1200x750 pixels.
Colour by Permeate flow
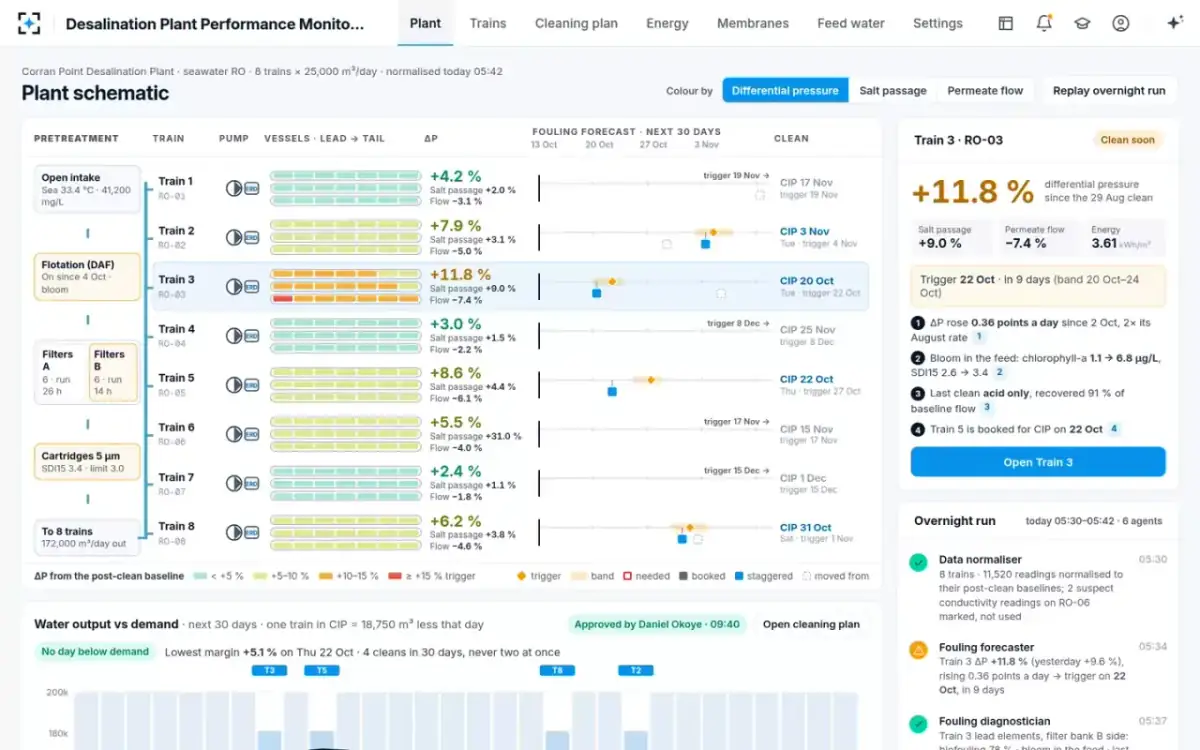click(985, 91)
